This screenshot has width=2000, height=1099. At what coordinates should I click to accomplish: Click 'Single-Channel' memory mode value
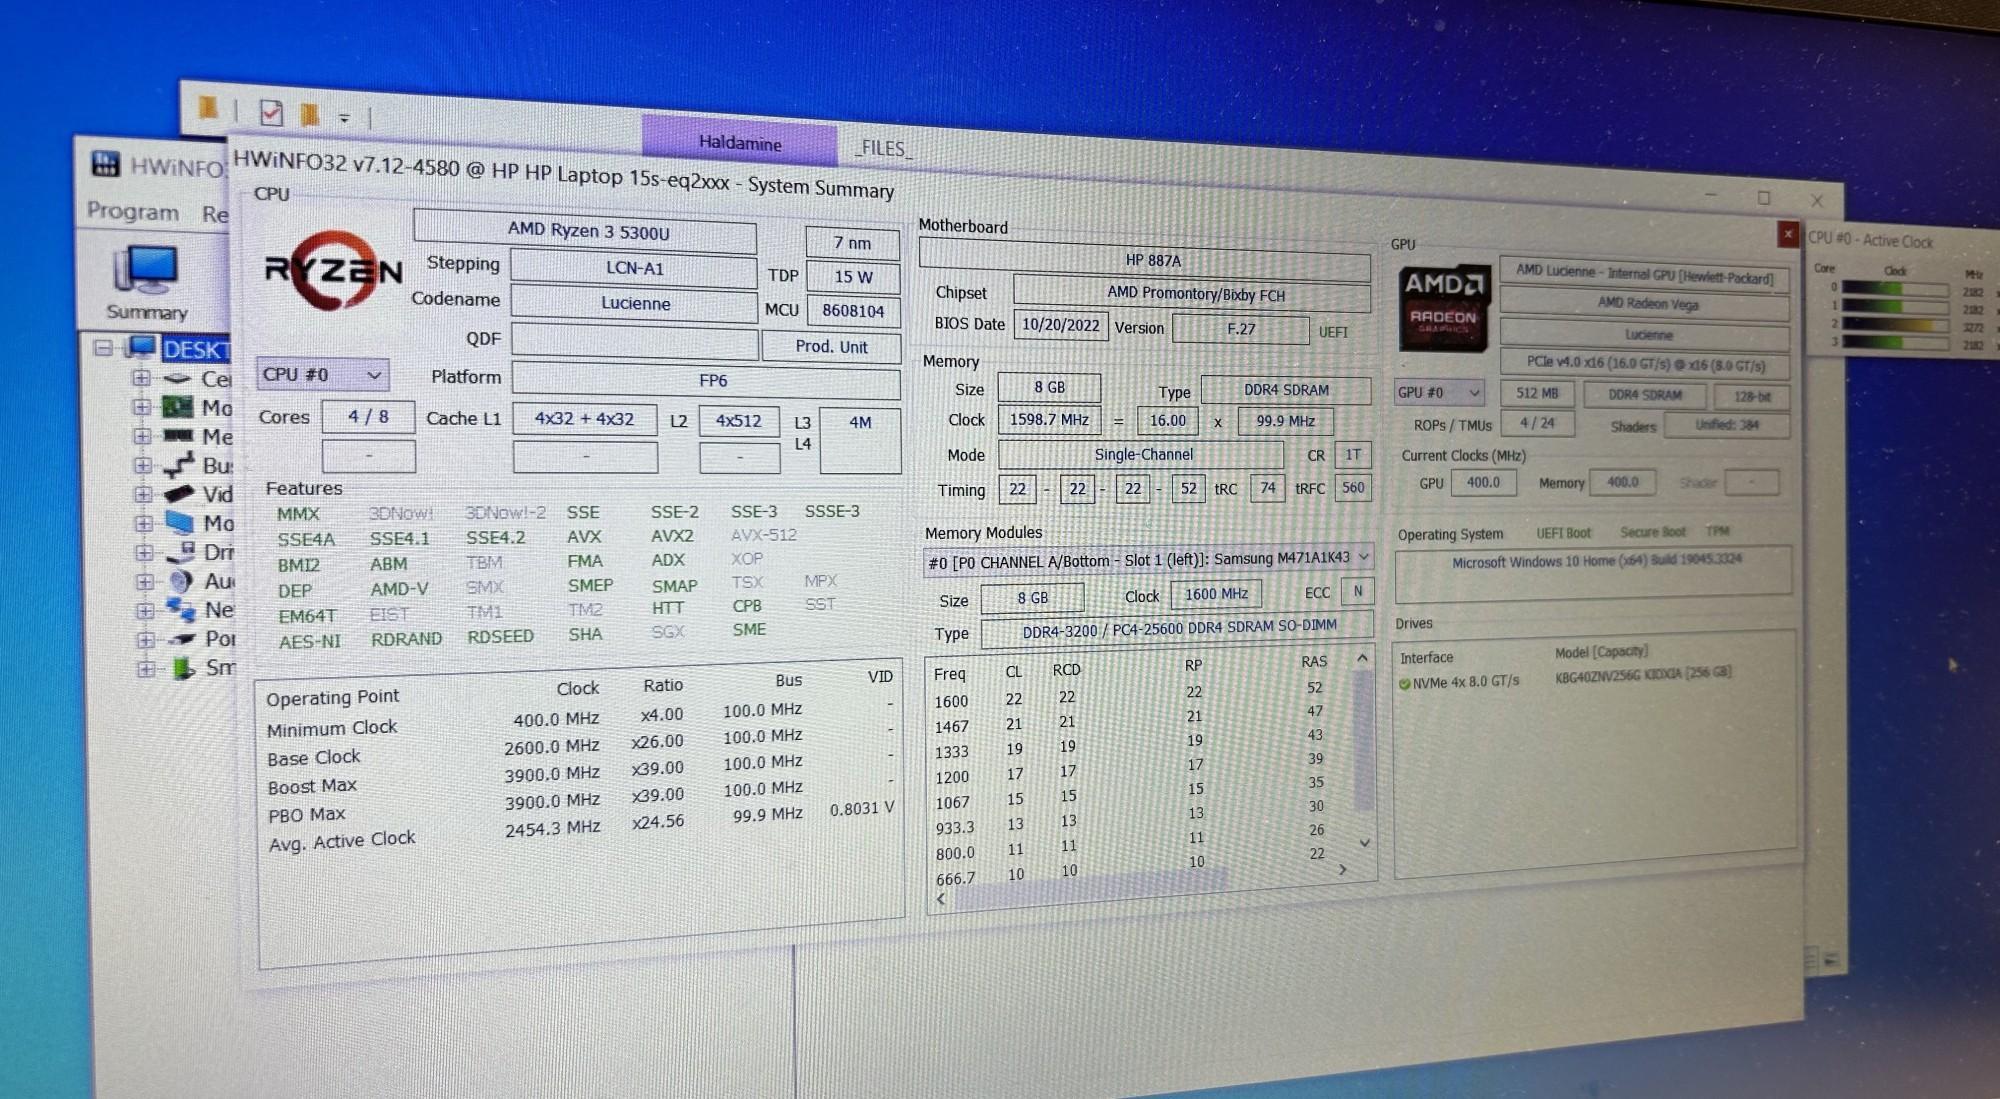point(1141,454)
